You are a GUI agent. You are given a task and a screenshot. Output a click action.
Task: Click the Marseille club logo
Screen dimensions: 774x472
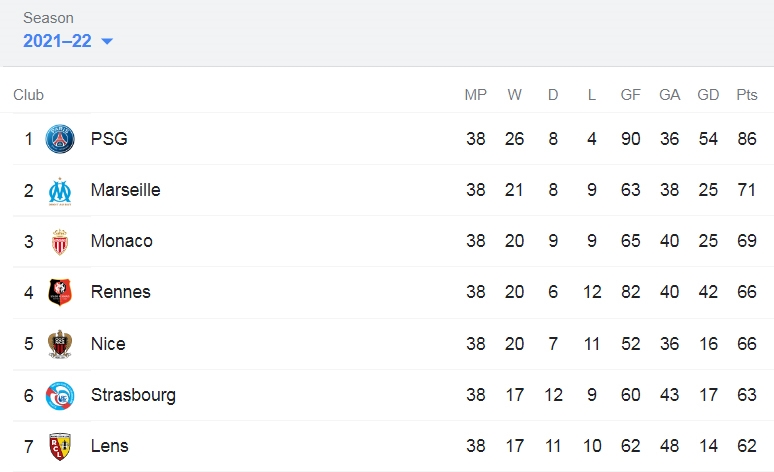(x=60, y=191)
